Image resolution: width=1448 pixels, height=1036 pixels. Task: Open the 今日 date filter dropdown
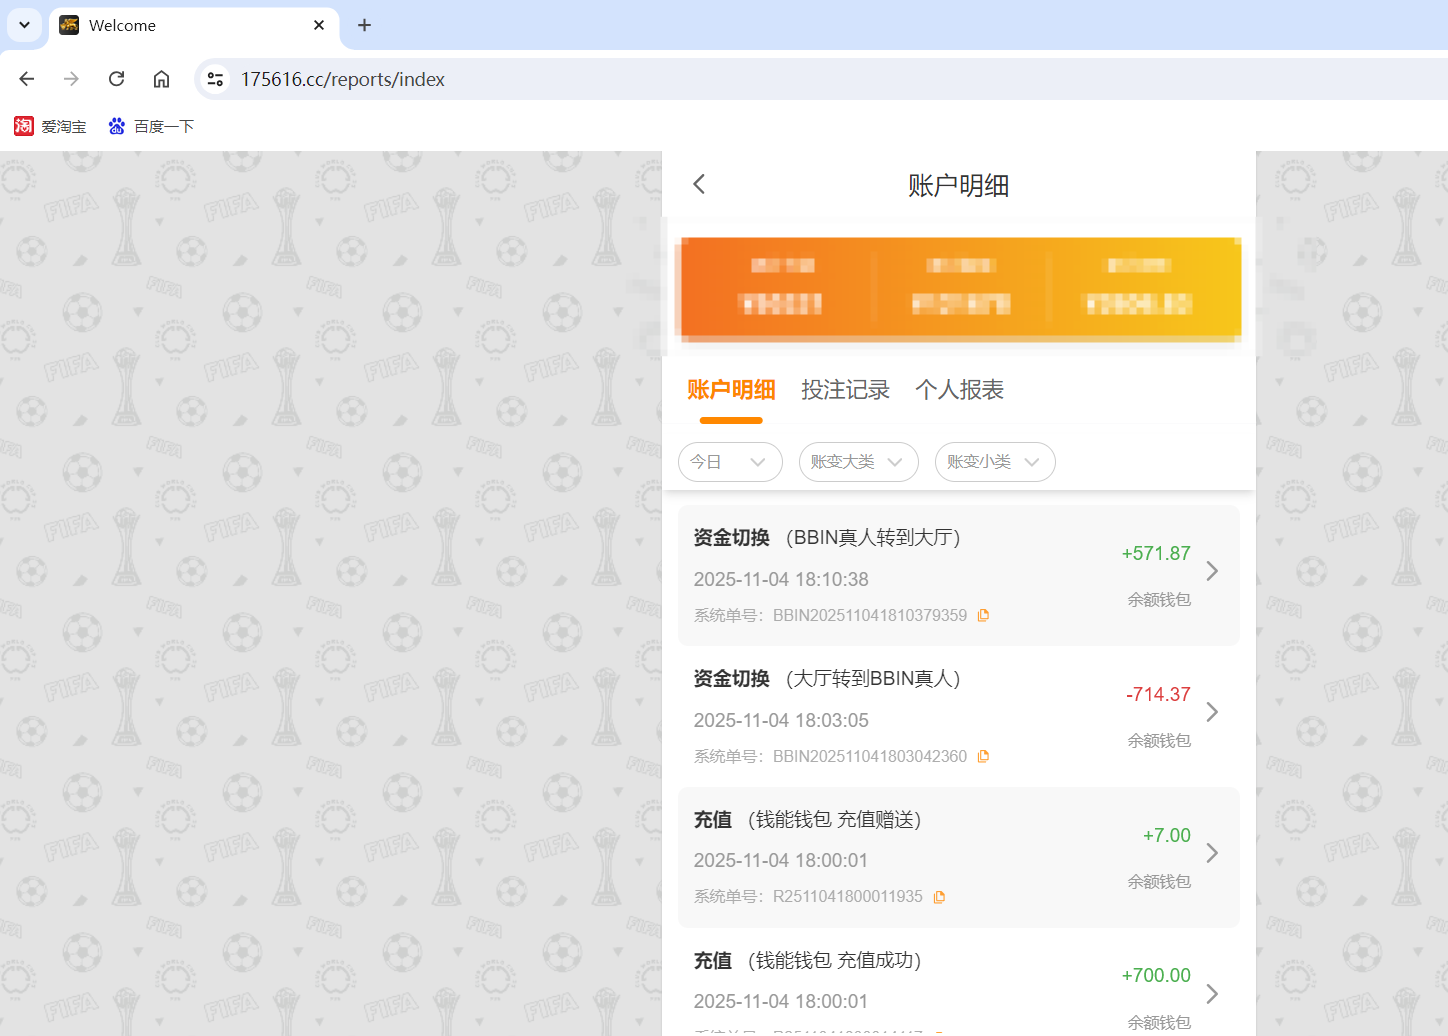click(x=730, y=462)
